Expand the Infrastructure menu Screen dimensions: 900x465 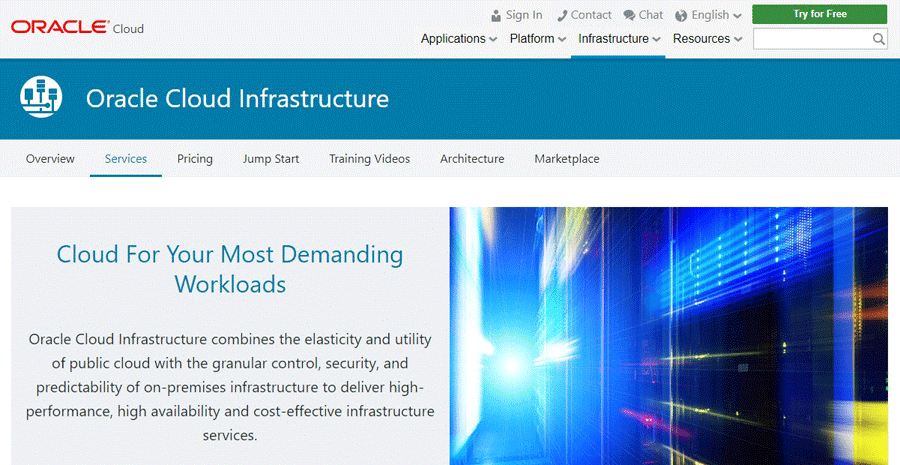619,38
